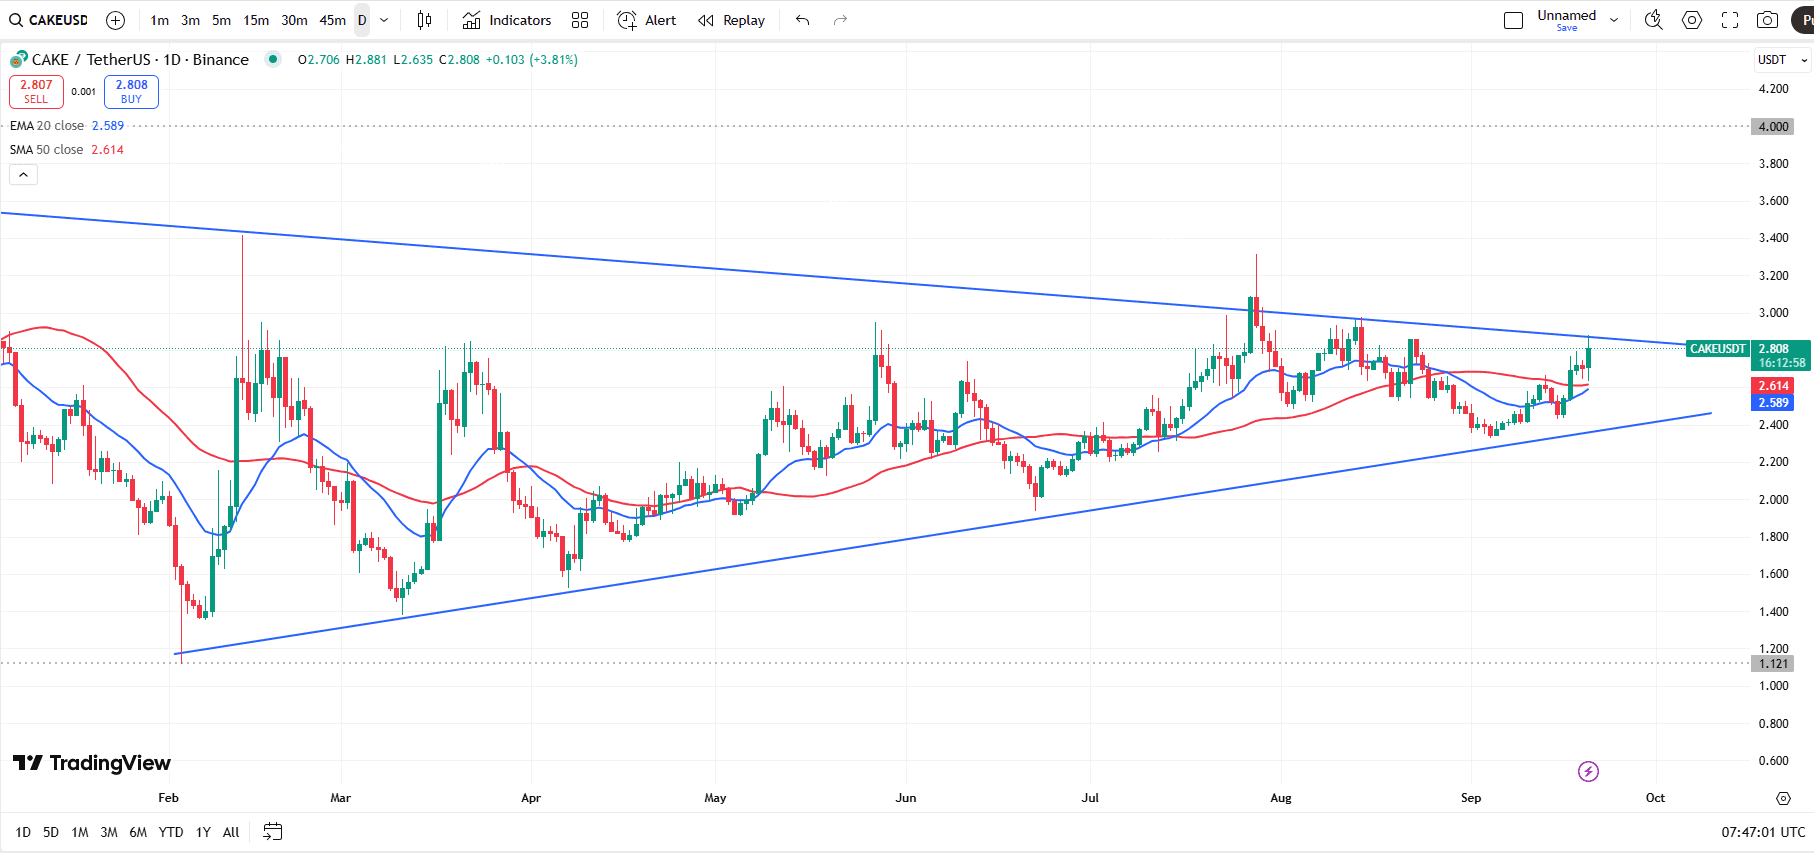Start bar Replay mode
The width and height of the screenshot is (1814, 853).
pyautogui.click(x=731, y=20)
